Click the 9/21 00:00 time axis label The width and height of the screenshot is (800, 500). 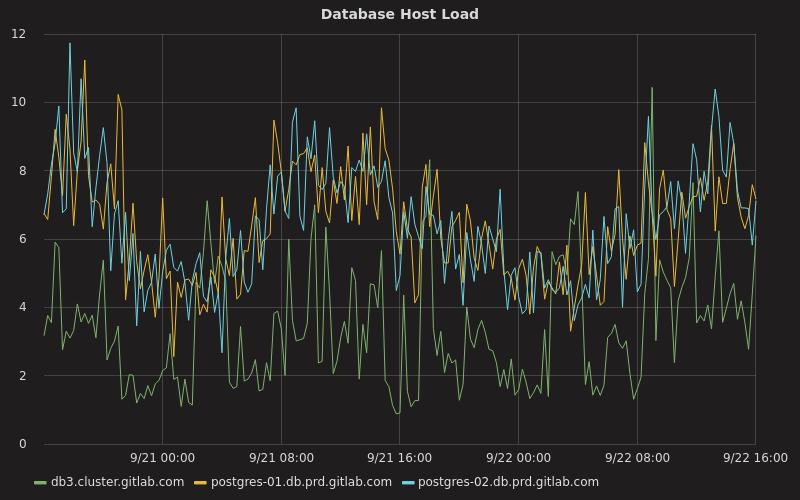(x=162, y=457)
